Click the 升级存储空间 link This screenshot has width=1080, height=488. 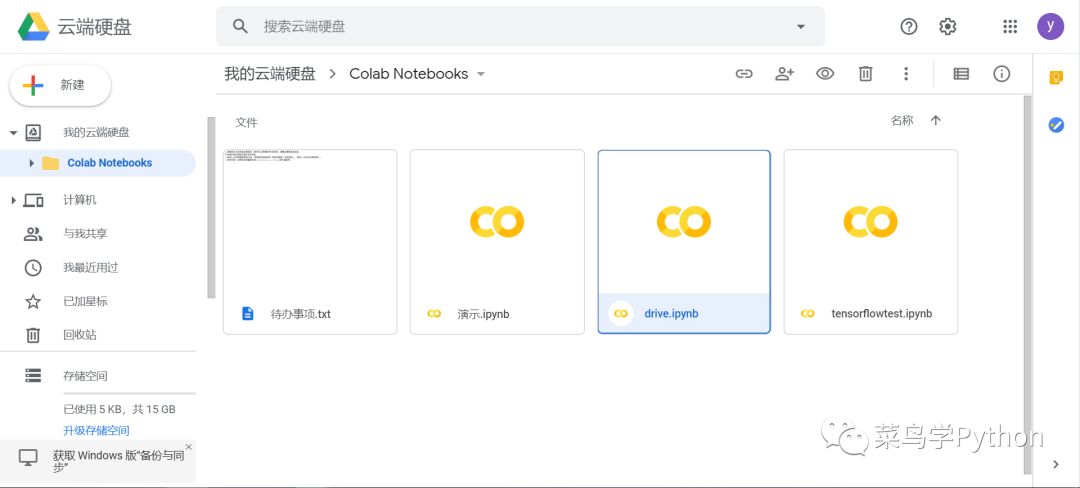pos(96,431)
